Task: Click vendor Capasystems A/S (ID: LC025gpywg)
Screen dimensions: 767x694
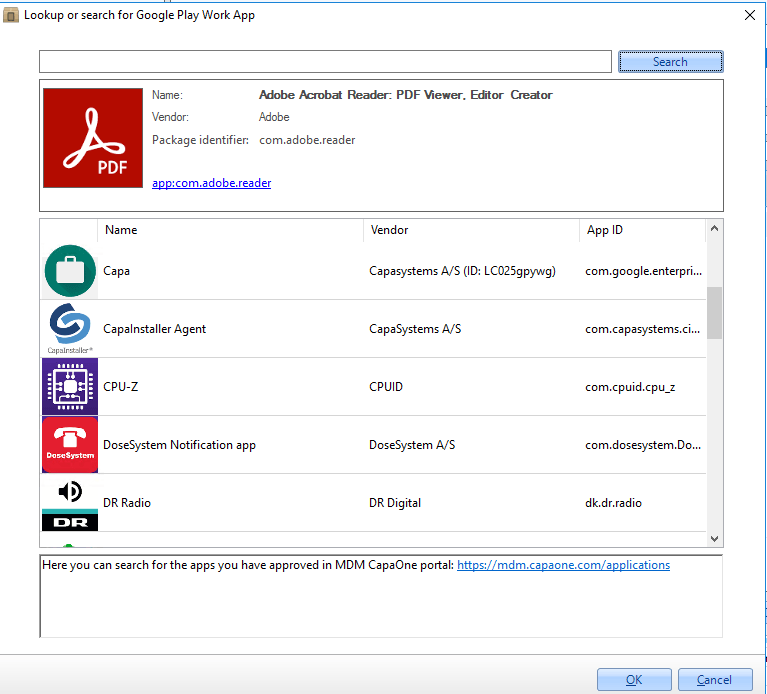Action: [462, 271]
